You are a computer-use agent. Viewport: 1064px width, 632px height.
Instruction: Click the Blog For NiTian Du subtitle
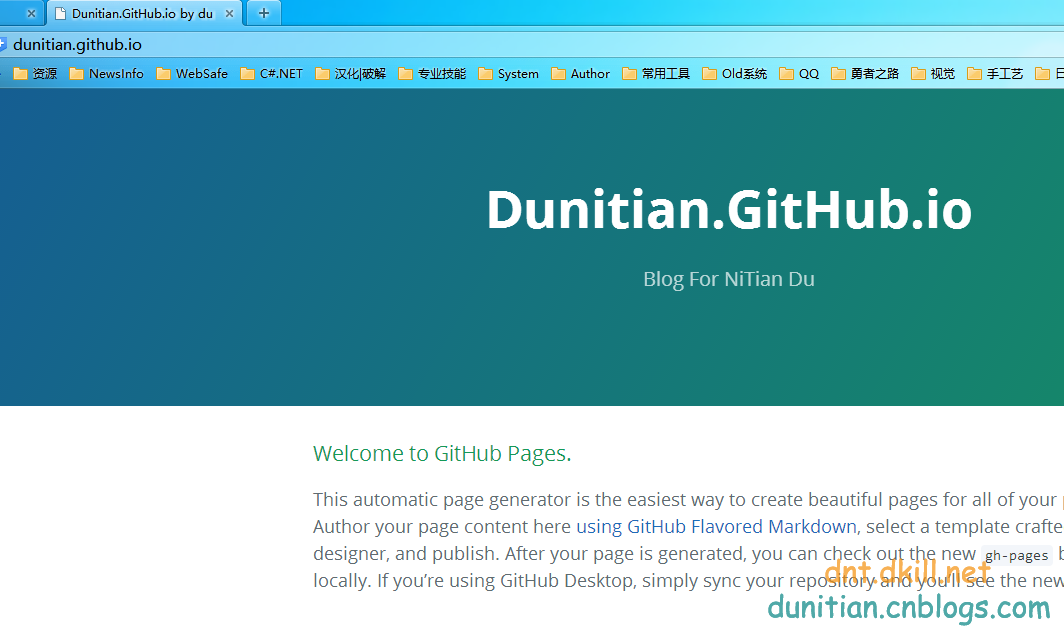tap(729, 279)
